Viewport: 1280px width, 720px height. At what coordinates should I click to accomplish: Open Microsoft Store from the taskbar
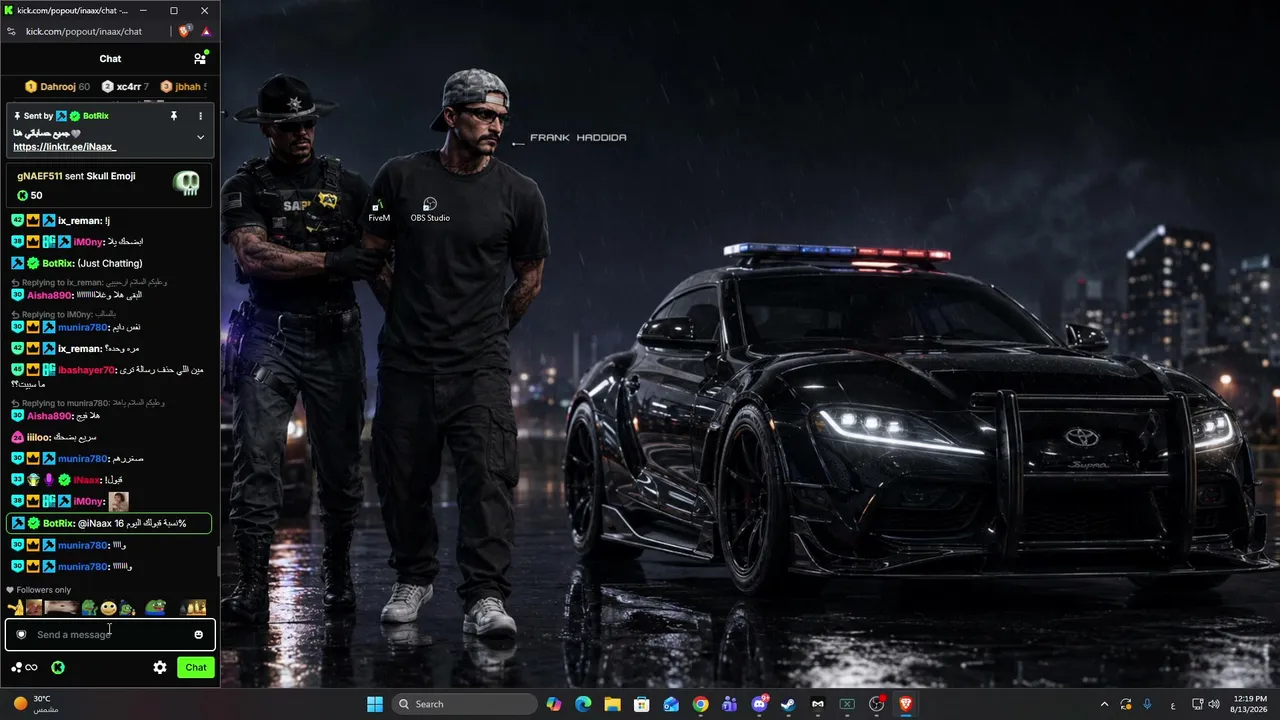coord(642,704)
